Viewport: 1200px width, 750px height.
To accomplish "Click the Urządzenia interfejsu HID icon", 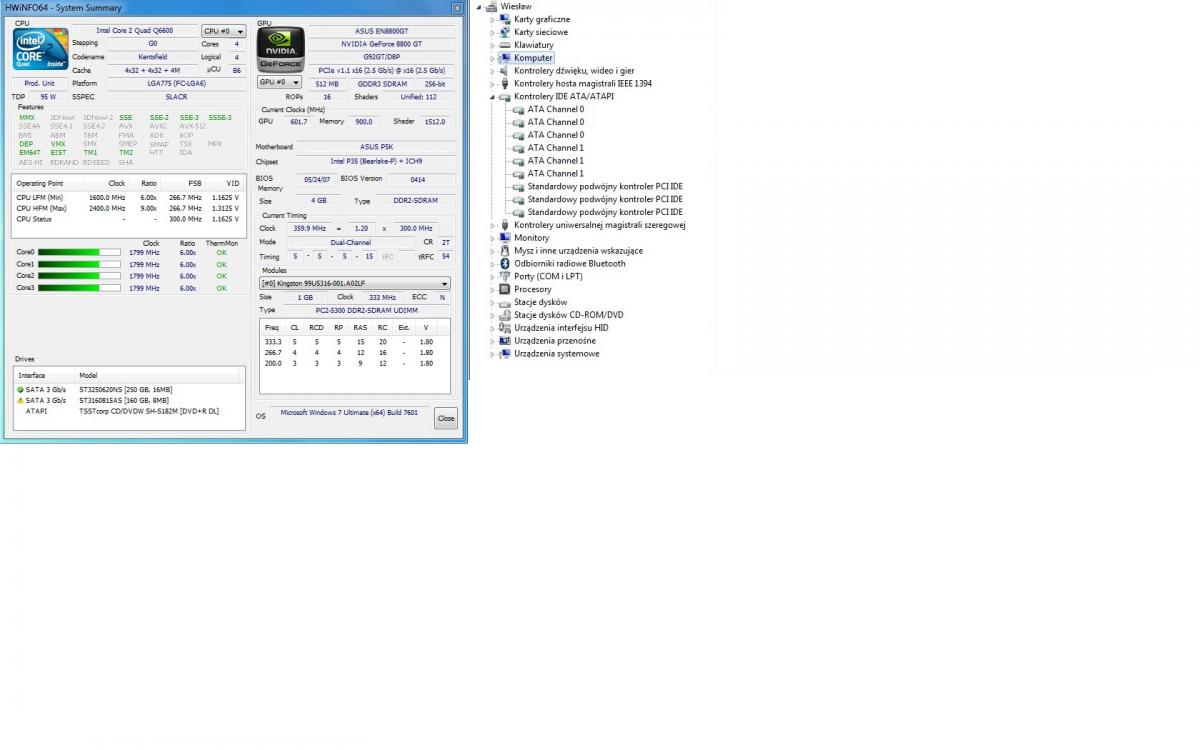I will pyautogui.click(x=505, y=328).
